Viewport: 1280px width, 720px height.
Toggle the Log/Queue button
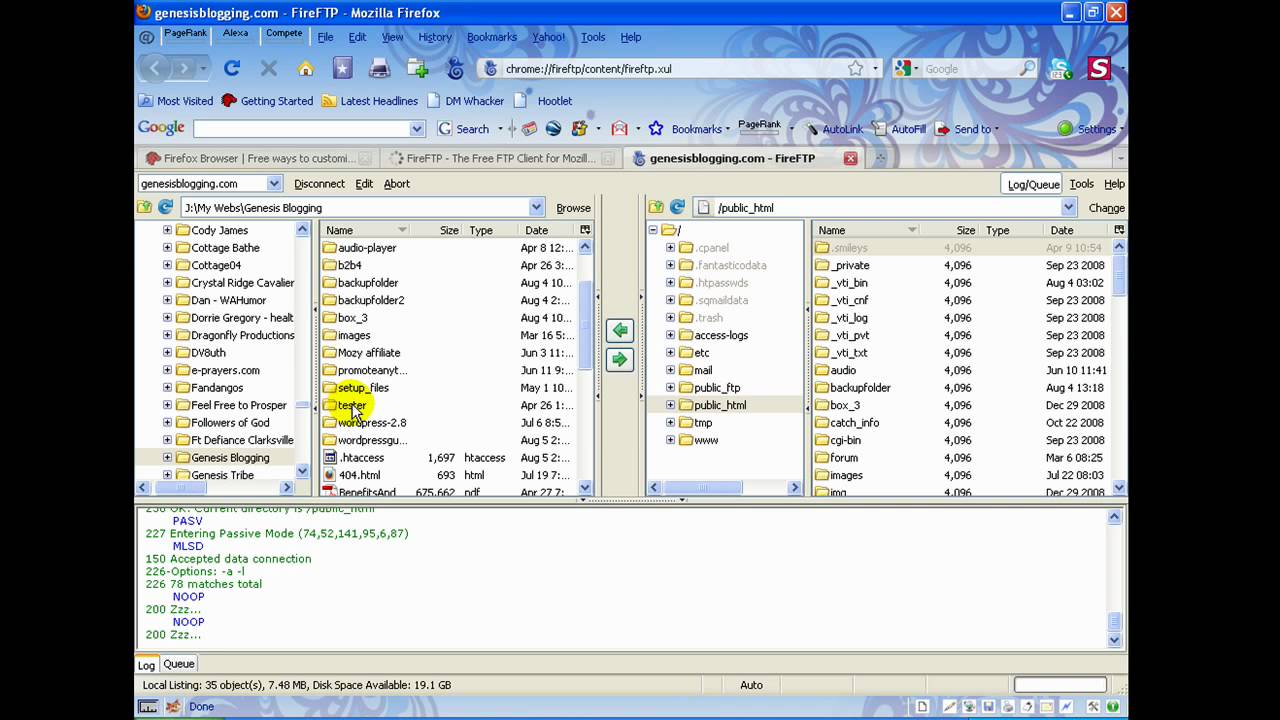[1033, 184]
